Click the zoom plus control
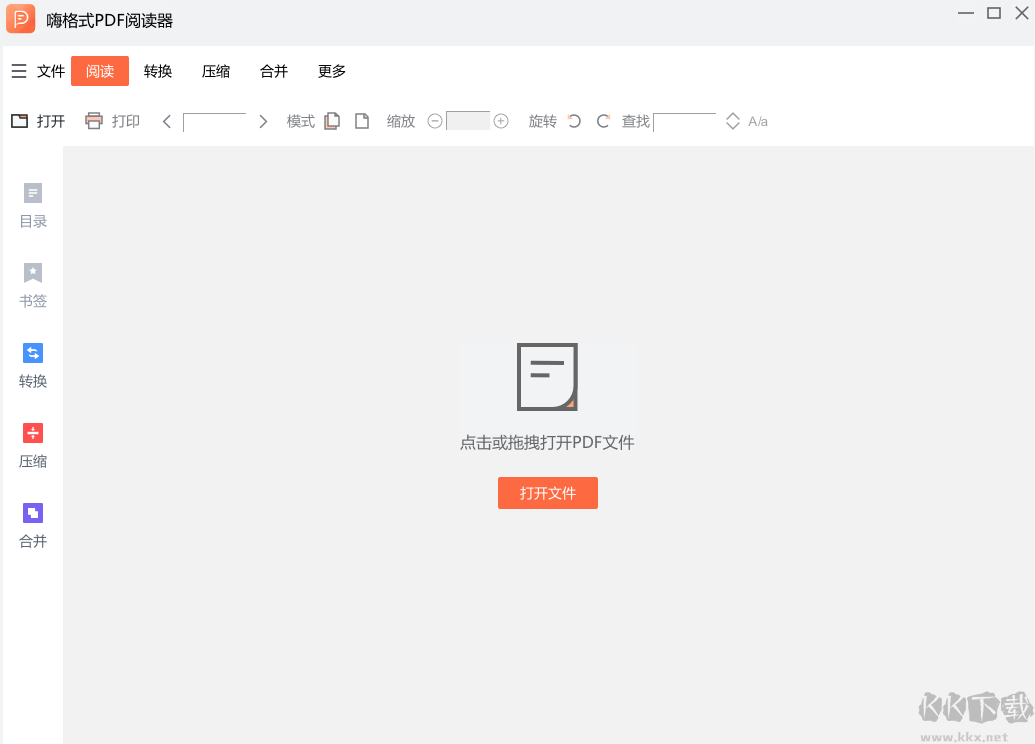 point(501,120)
